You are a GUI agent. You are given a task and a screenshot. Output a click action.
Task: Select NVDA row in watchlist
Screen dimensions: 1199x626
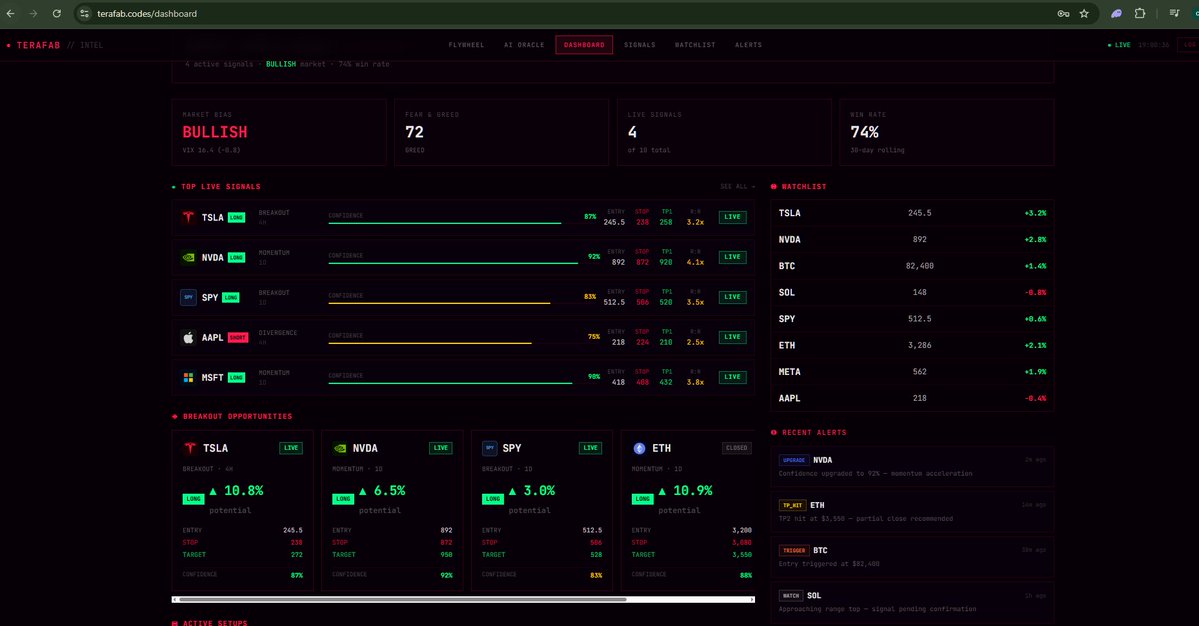tap(912, 240)
